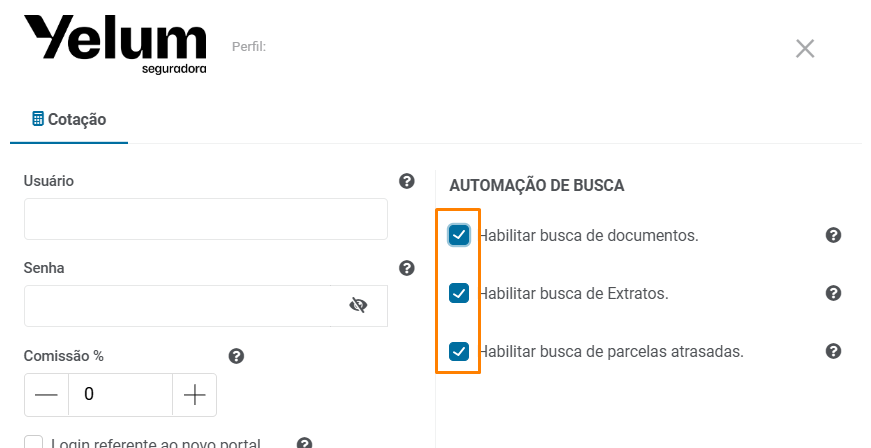
Task: Decrease commission with the minus button
Action: 46,395
